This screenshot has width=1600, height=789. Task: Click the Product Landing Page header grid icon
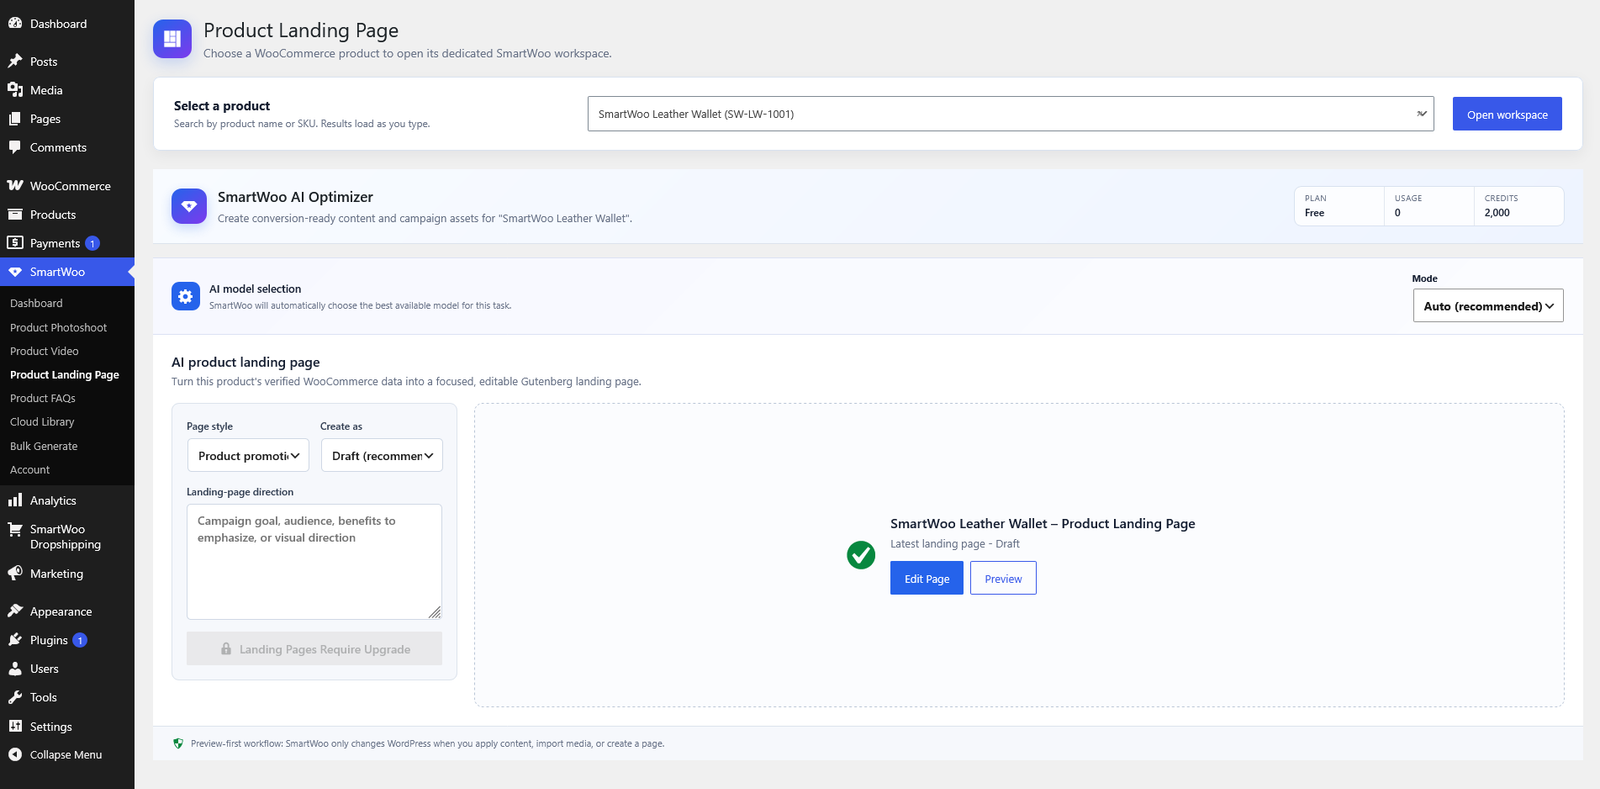pos(172,39)
